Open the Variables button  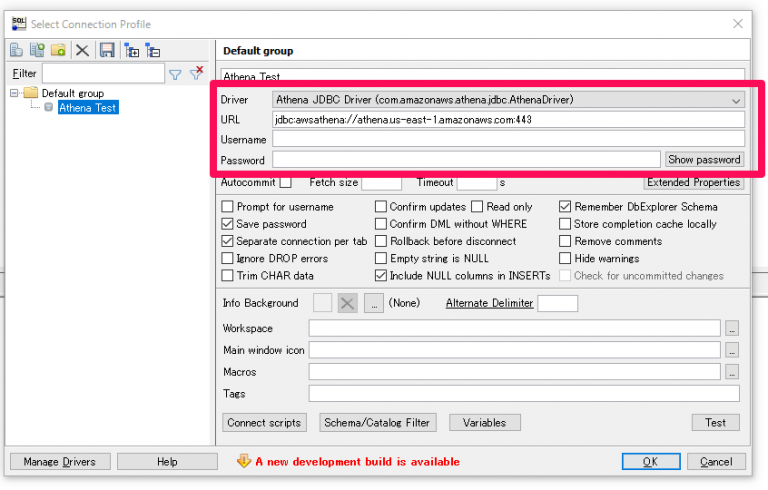pyautogui.click(x=484, y=422)
